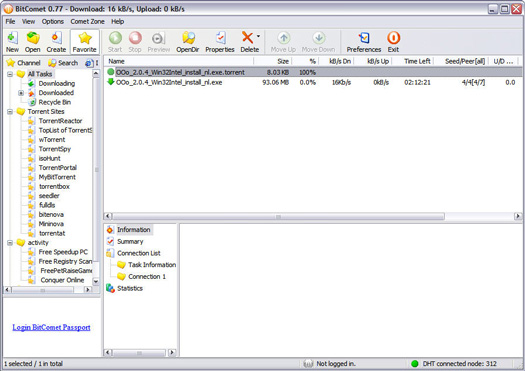
Task: Click sidebar tree scroll up arrow
Action: click(x=96, y=73)
